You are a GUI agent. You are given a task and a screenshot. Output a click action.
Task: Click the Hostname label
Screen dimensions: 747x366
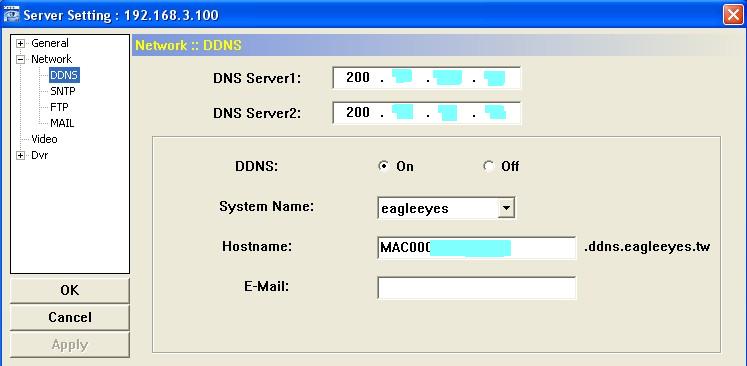(257, 246)
